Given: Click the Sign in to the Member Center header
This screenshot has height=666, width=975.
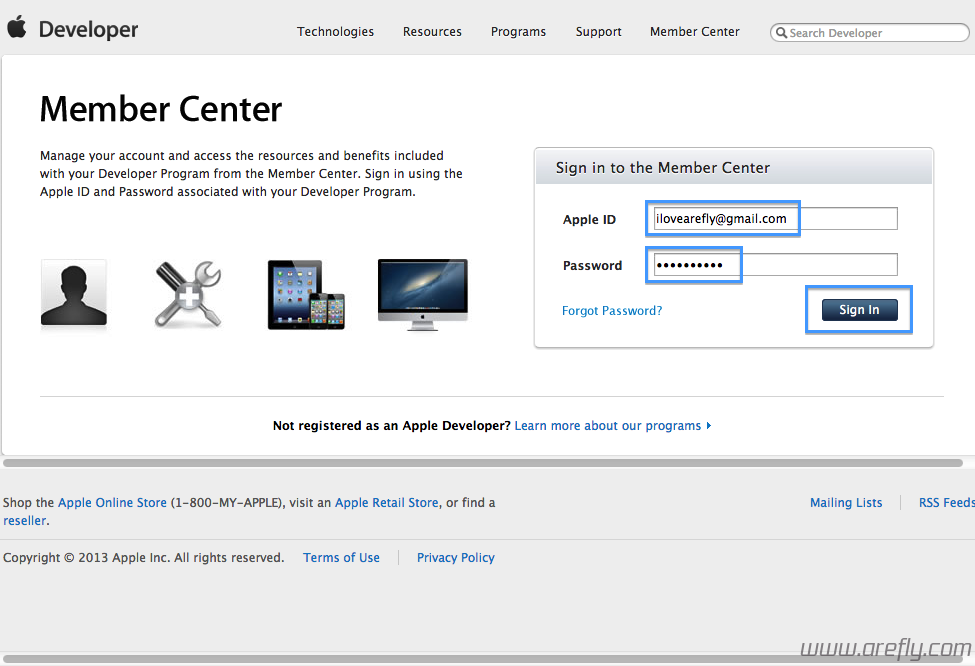Looking at the screenshot, I should (x=663, y=168).
